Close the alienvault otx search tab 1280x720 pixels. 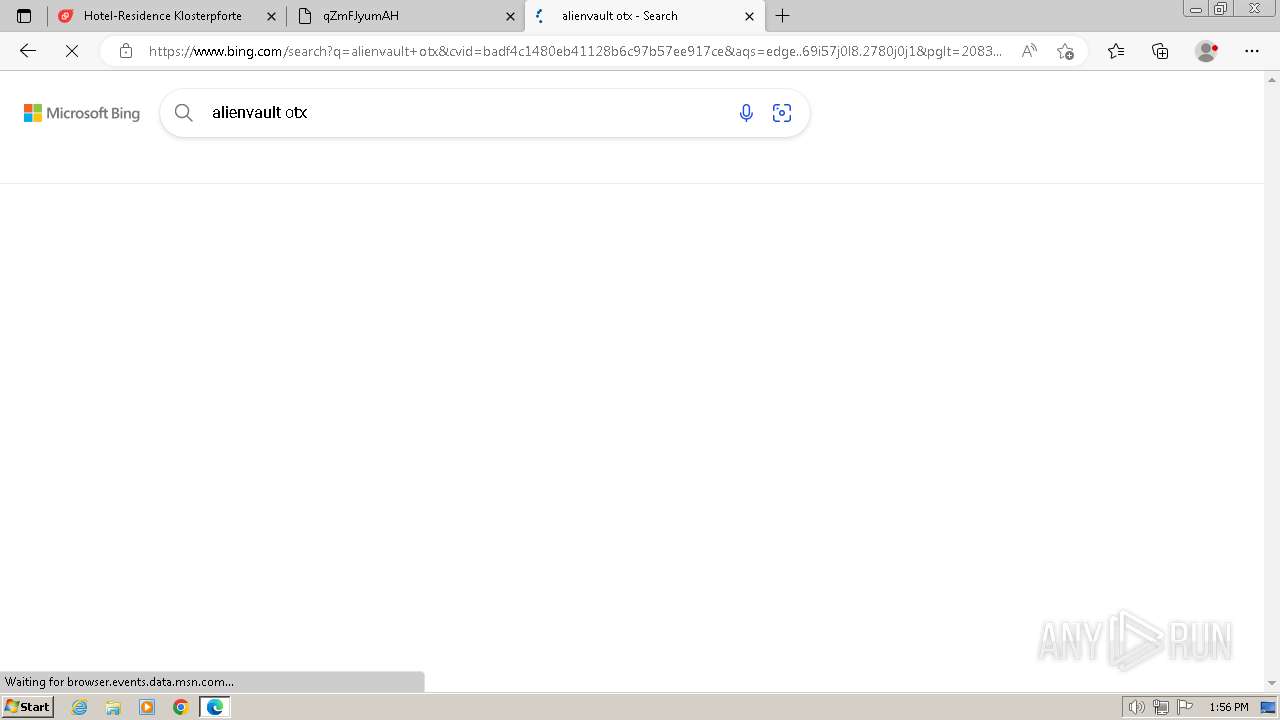tap(749, 16)
